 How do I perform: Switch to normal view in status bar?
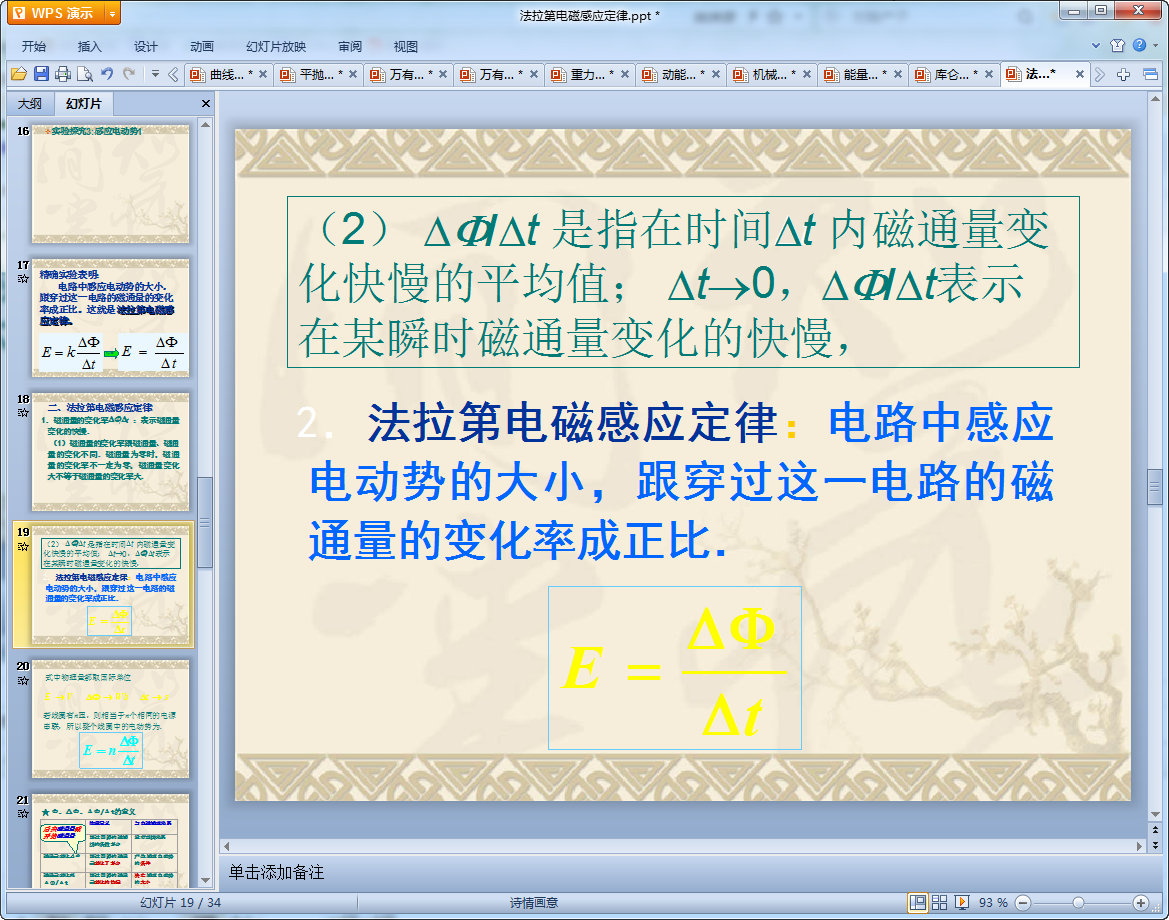(917, 902)
